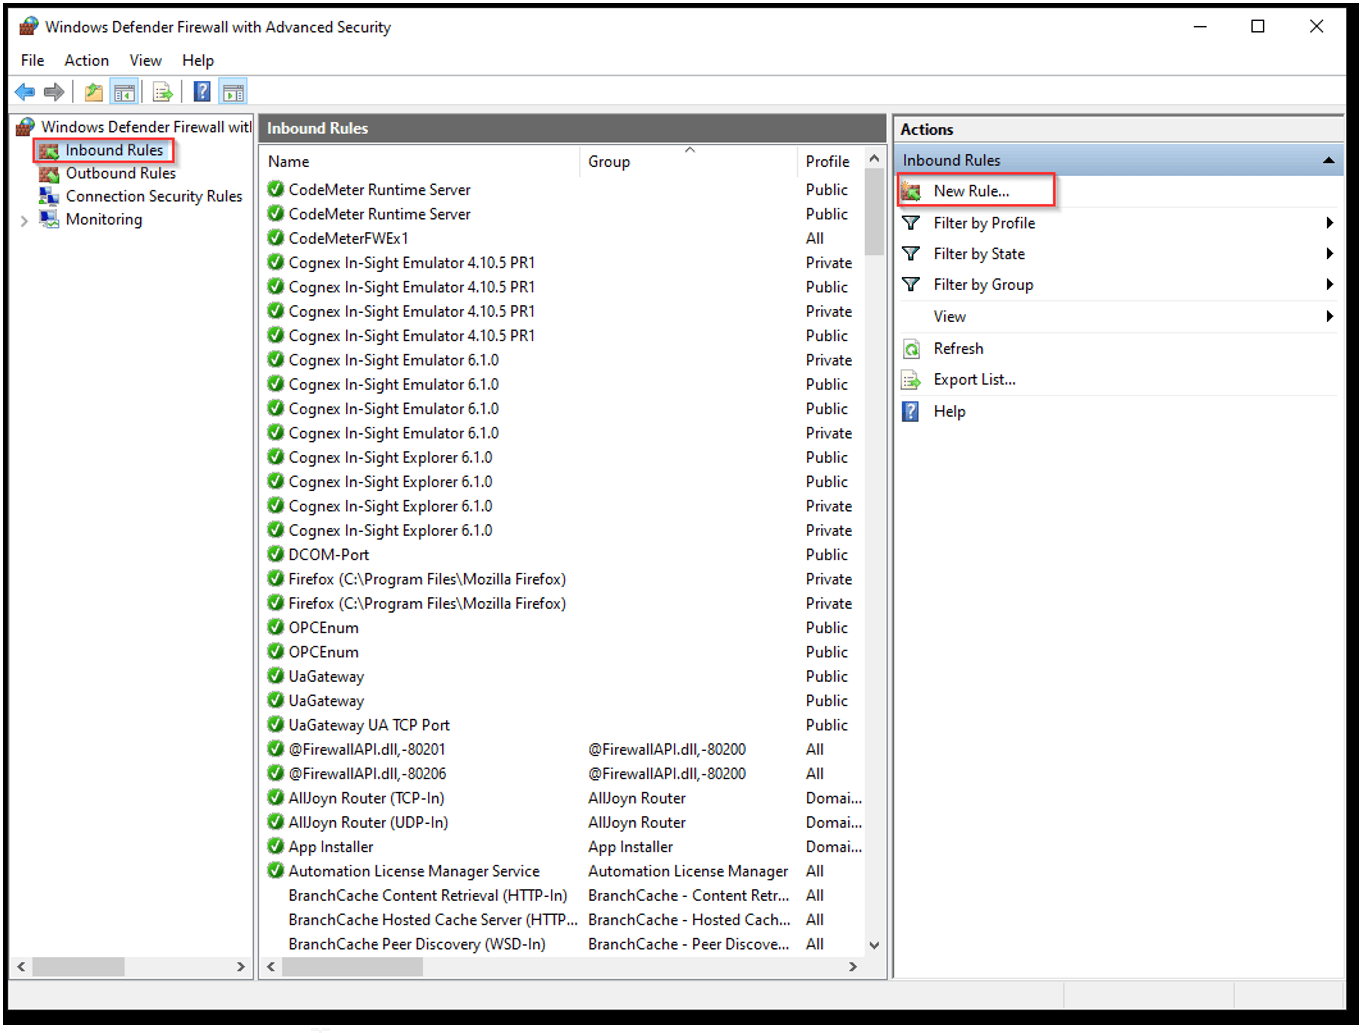1367x1033 pixels.
Task: Click the Up one level folder icon
Action: point(93,93)
